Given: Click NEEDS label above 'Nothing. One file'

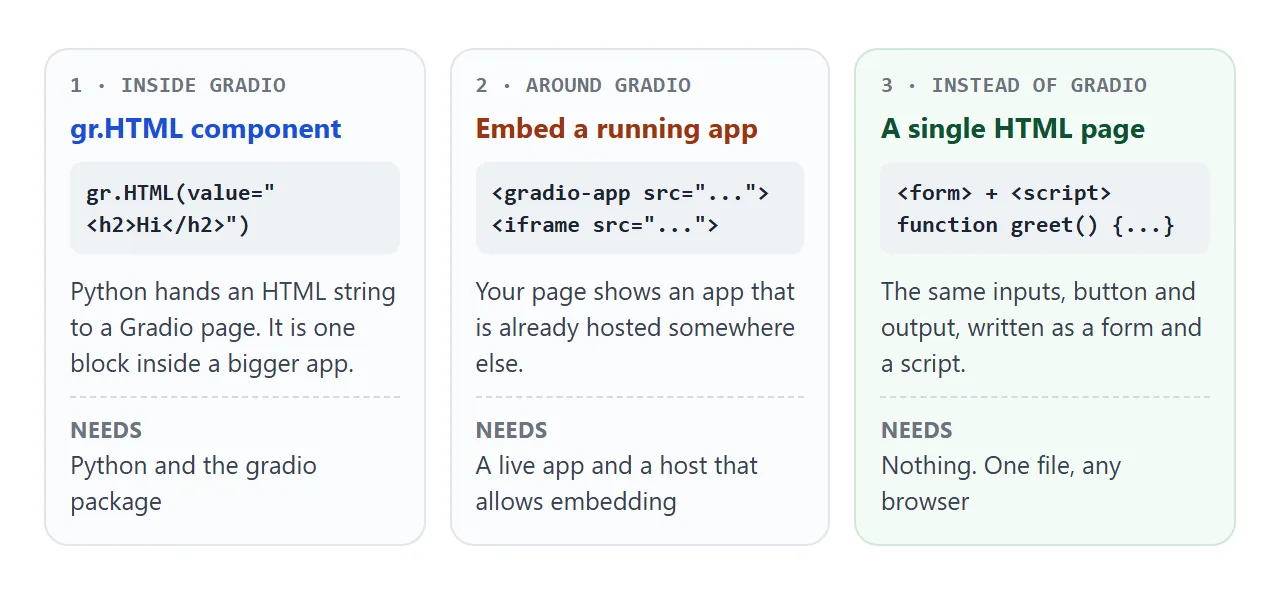Looking at the screenshot, I should [x=916, y=431].
